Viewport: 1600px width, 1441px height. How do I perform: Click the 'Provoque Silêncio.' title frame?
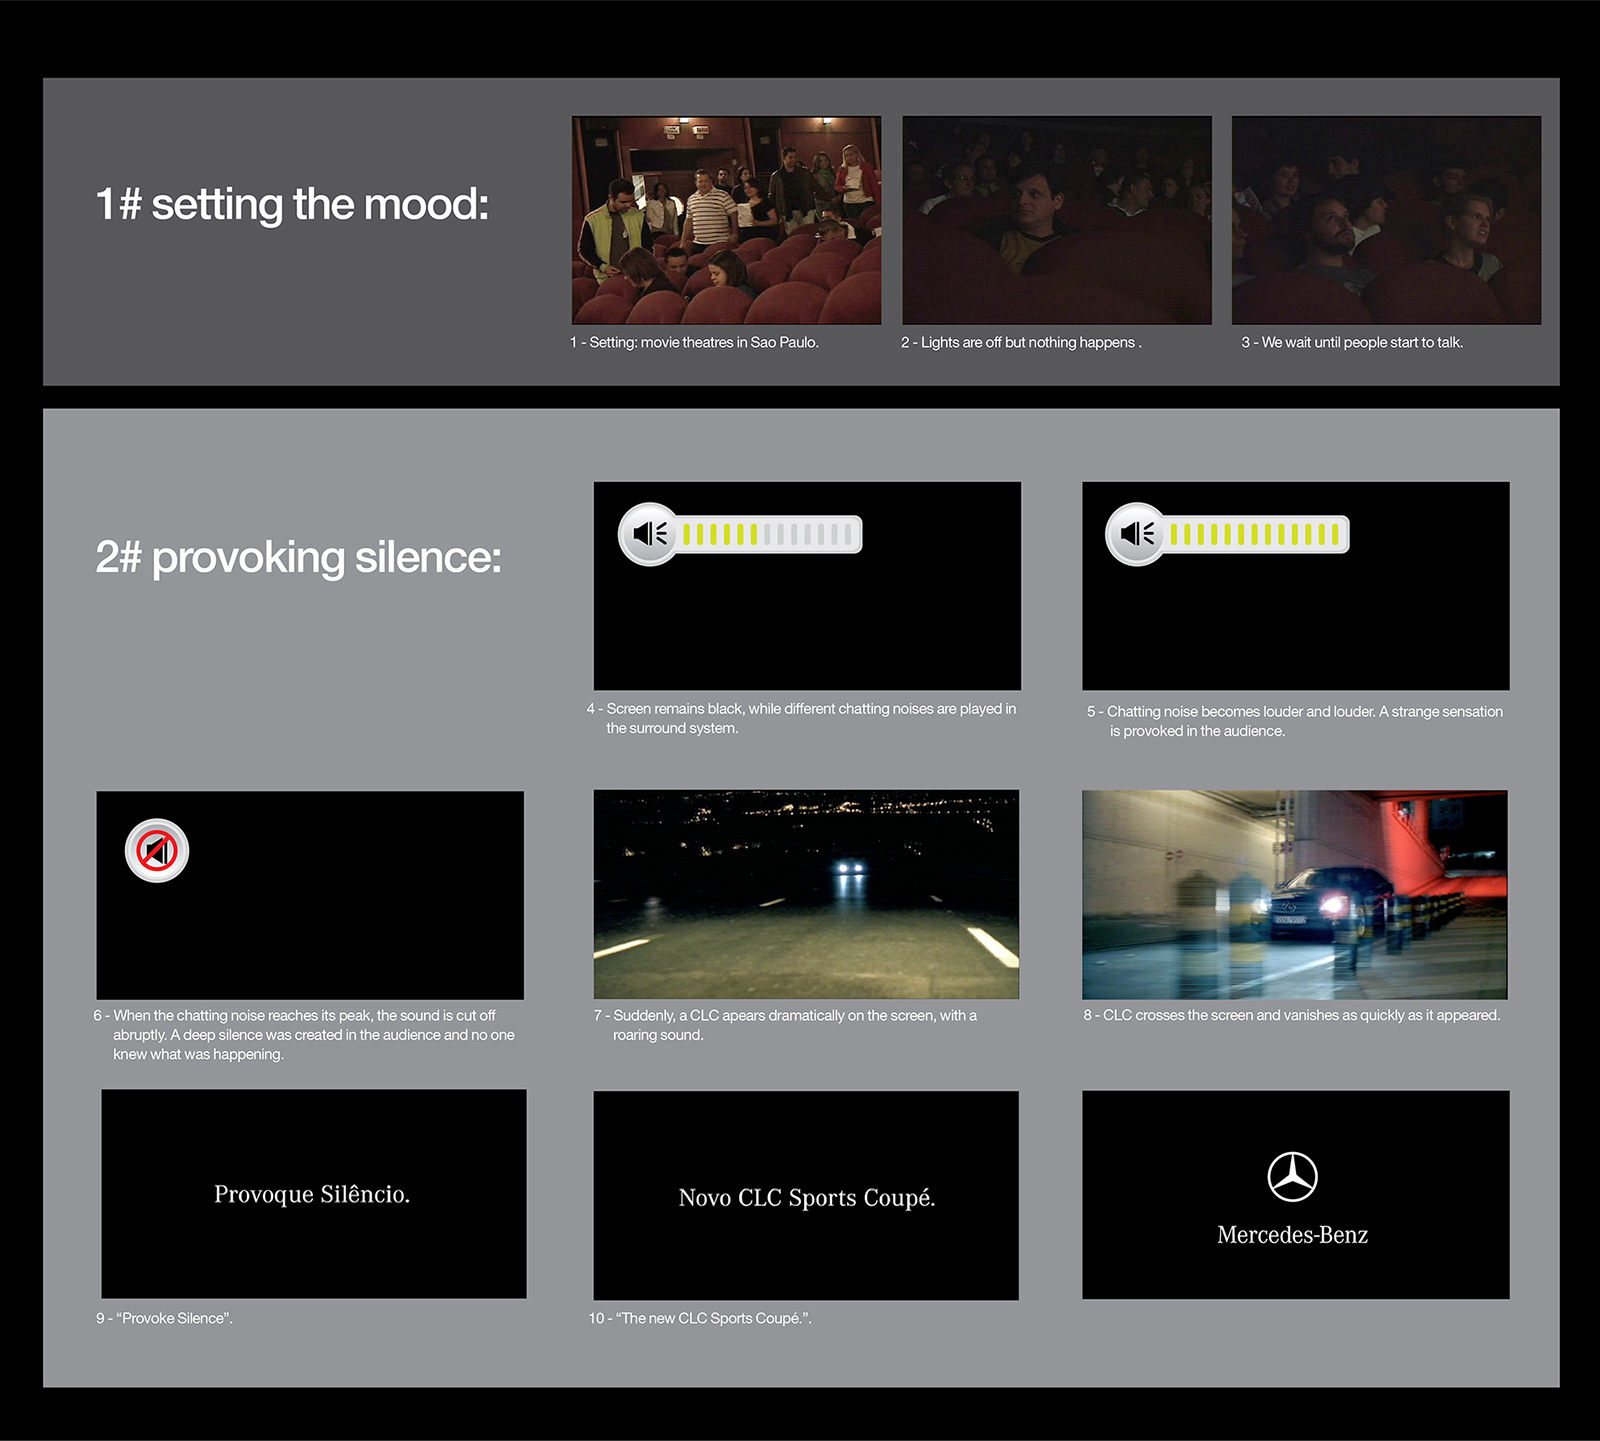click(x=314, y=1194)
